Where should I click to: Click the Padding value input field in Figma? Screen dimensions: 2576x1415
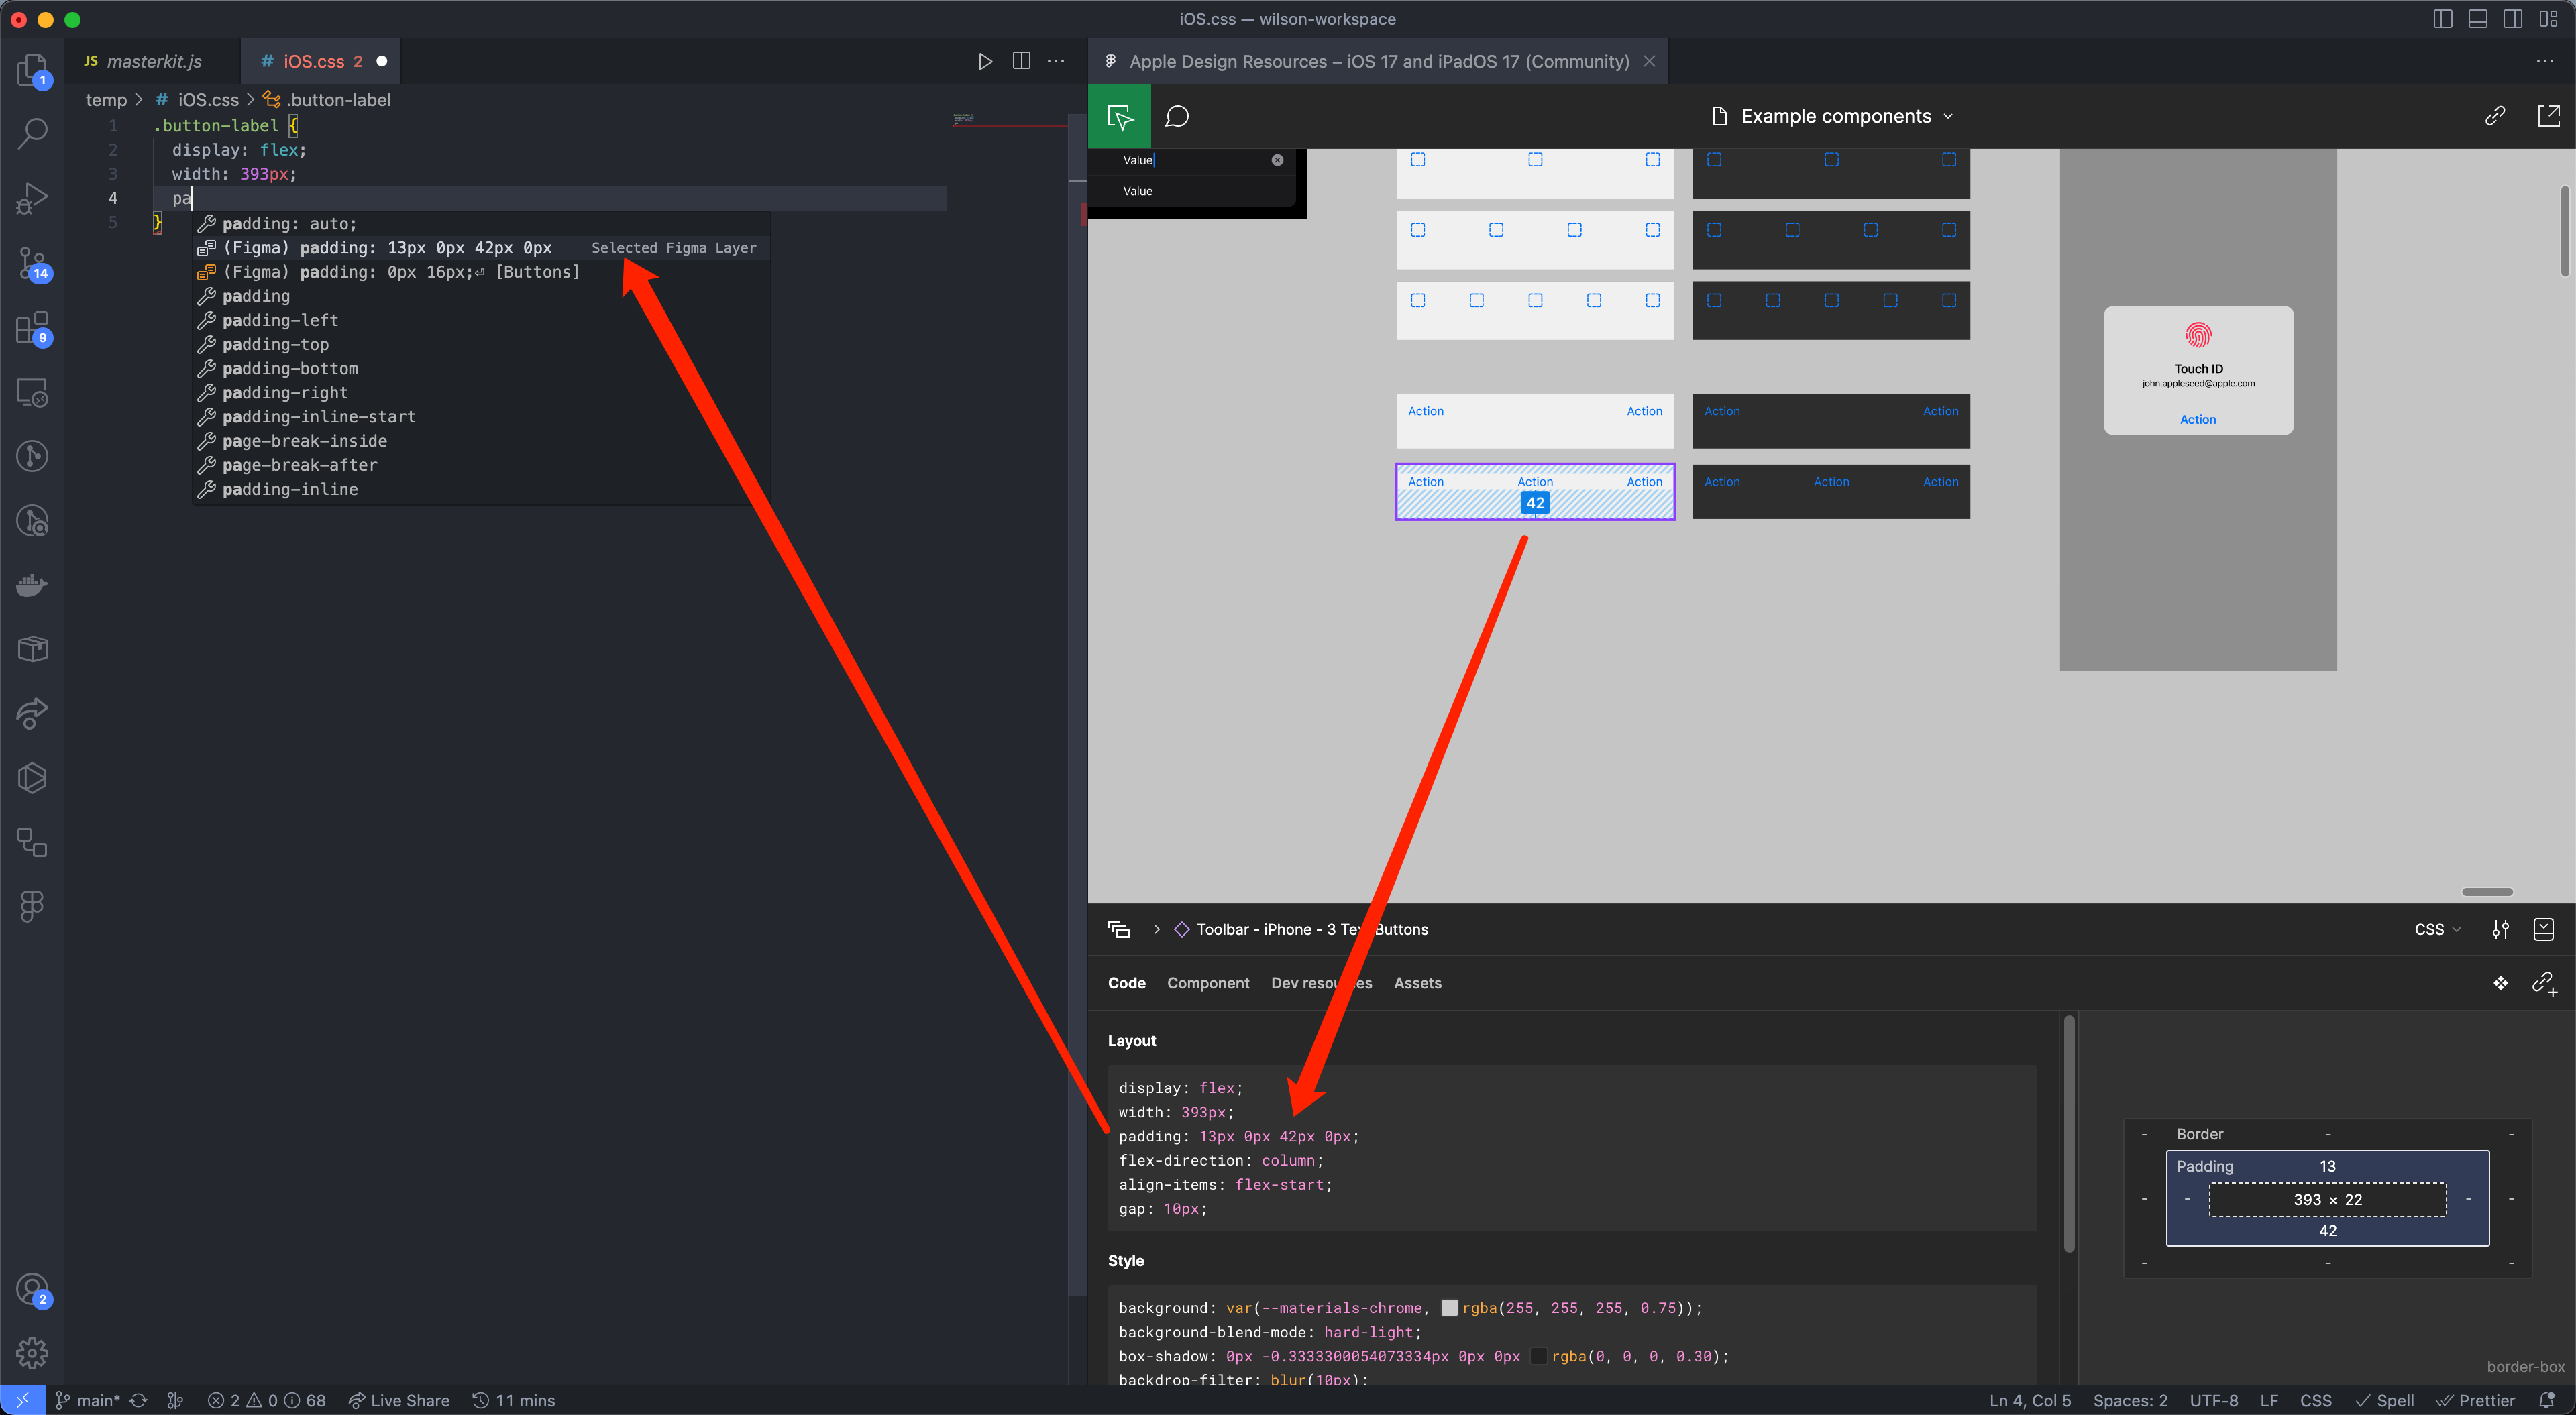2325,1166
